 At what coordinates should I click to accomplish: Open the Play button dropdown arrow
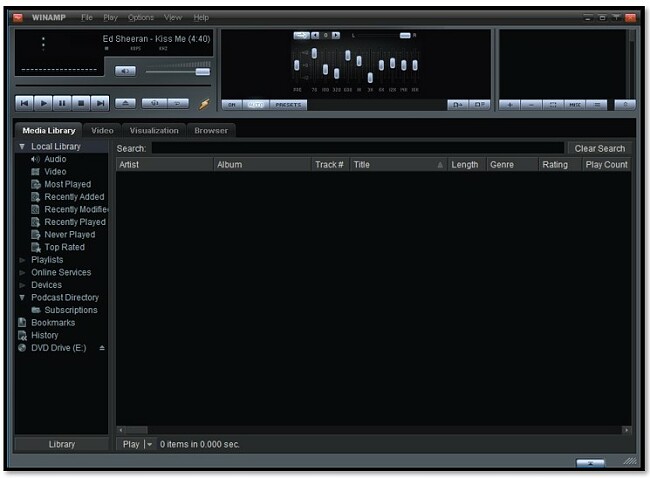(x=149, y=444)
